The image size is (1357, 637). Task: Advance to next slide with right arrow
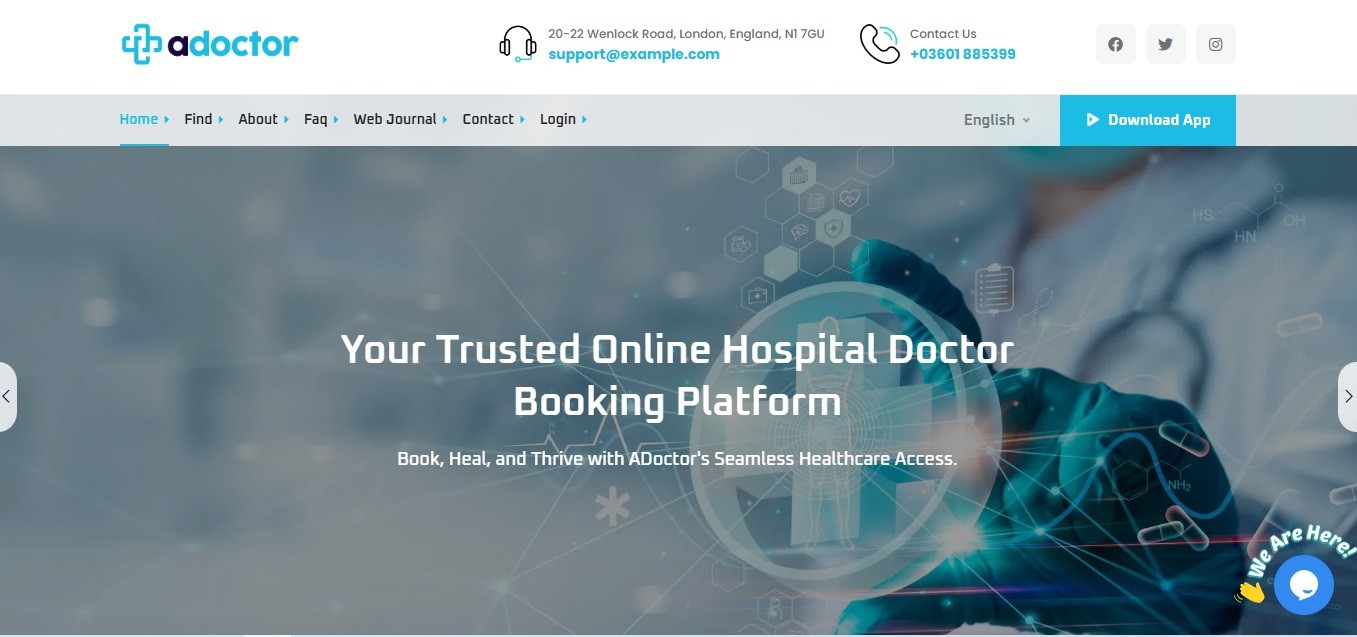point(1348,397)
